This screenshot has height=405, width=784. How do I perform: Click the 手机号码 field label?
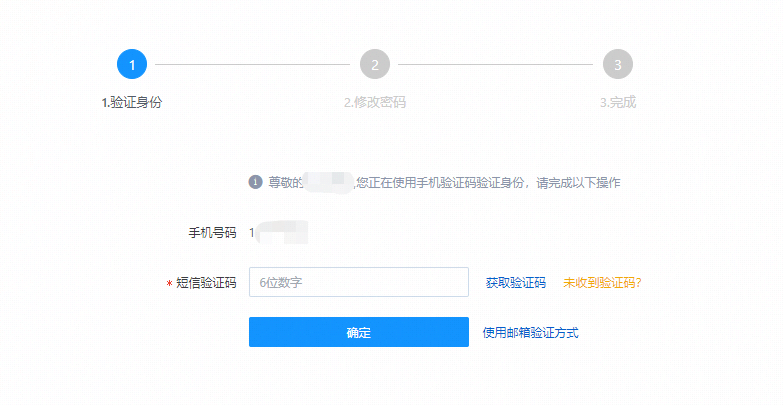pos(212,232)
